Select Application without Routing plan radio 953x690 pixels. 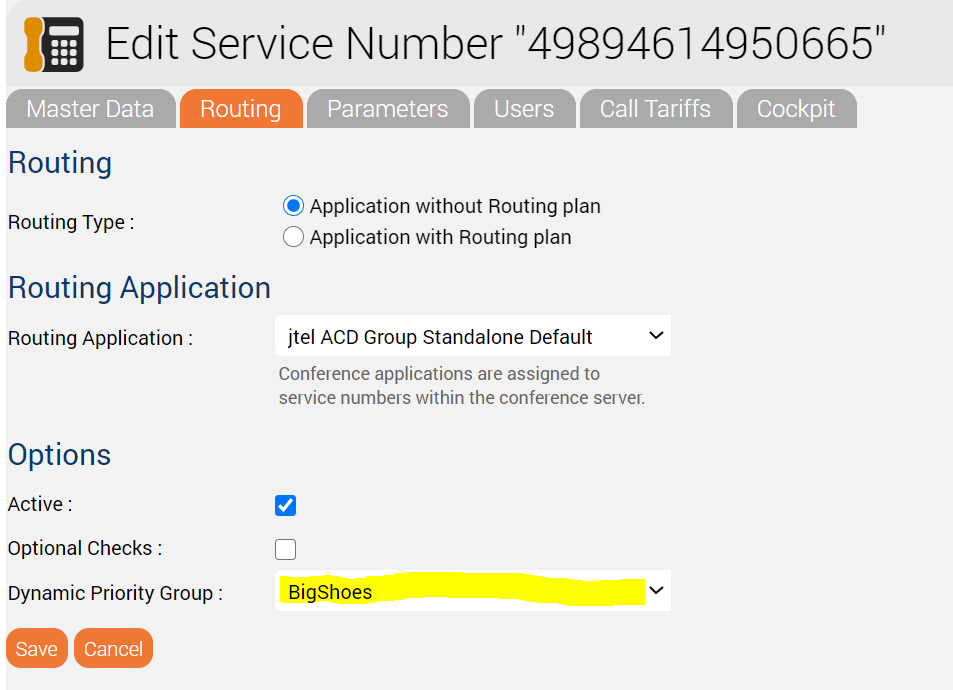[293, 206]
